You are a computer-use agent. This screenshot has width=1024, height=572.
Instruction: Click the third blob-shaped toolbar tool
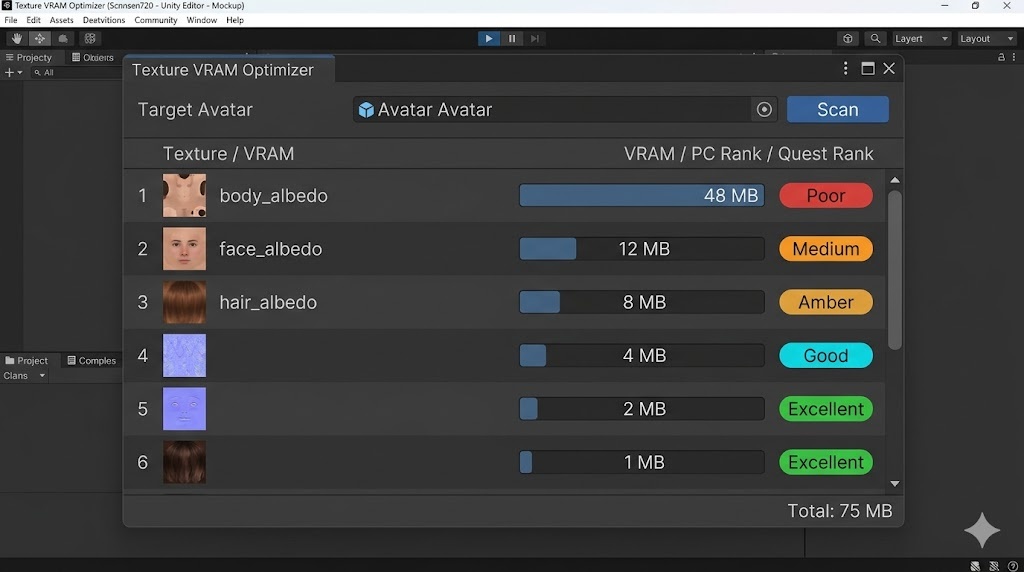[63, 39]
